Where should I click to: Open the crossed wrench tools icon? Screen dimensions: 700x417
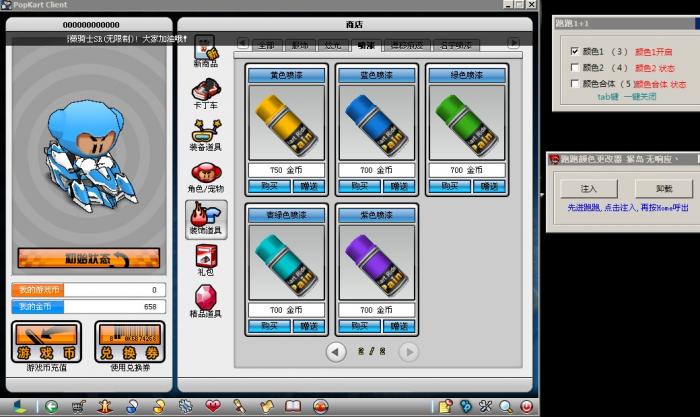pyautogui.click(x=485, y=406)
